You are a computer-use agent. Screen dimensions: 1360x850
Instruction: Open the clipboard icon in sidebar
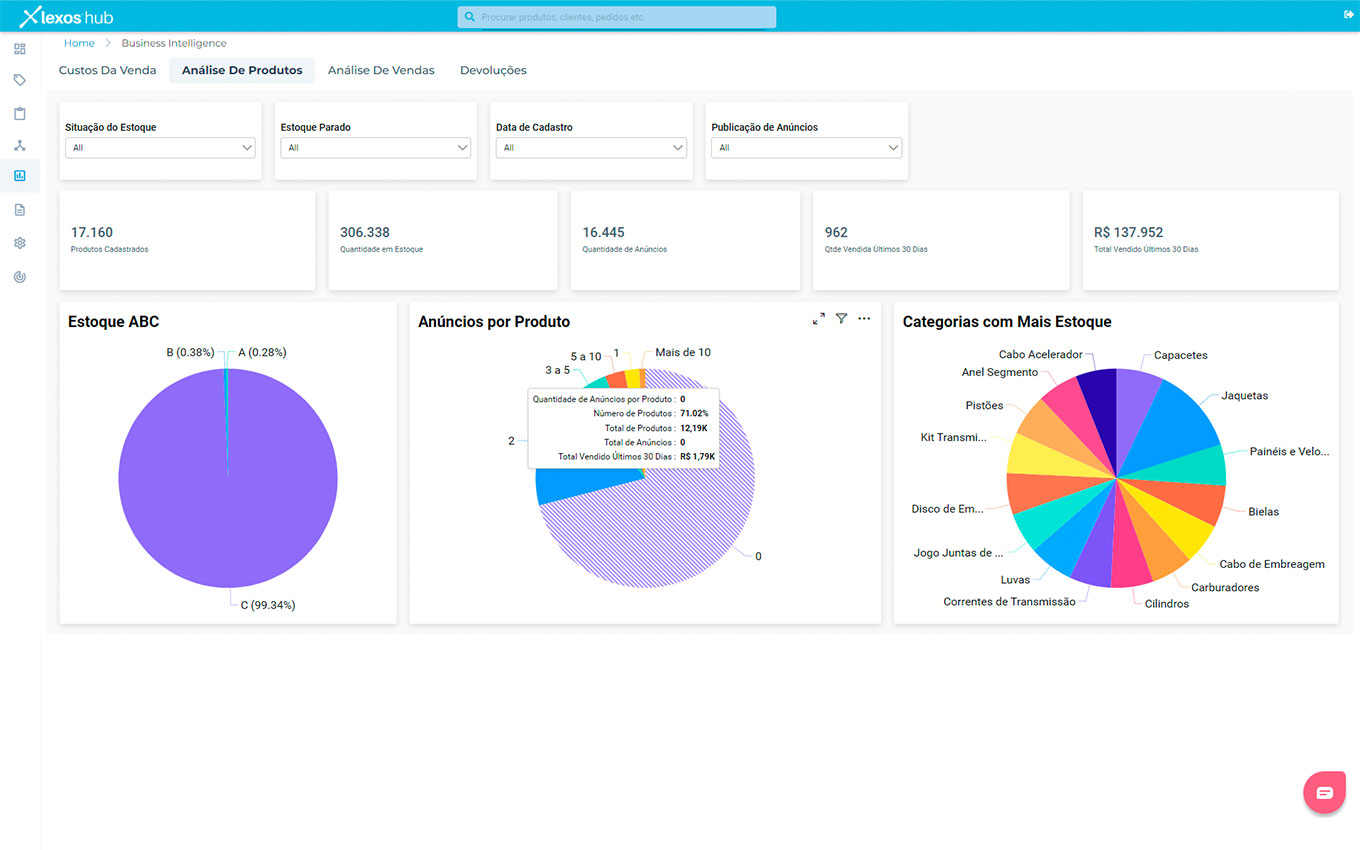point(20,113)
